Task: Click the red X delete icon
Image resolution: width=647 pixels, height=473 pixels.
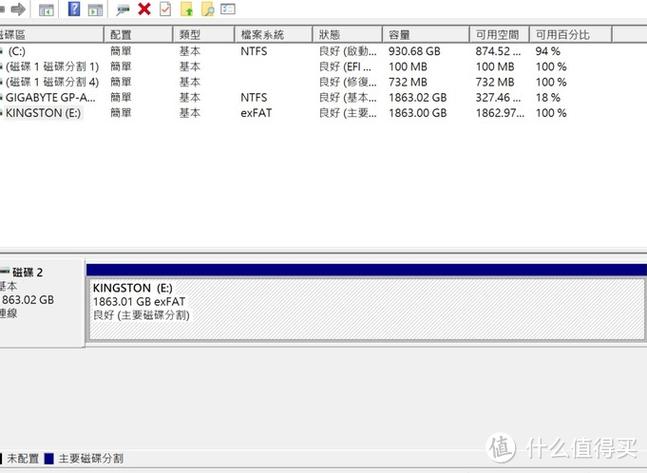Action: 144,9
